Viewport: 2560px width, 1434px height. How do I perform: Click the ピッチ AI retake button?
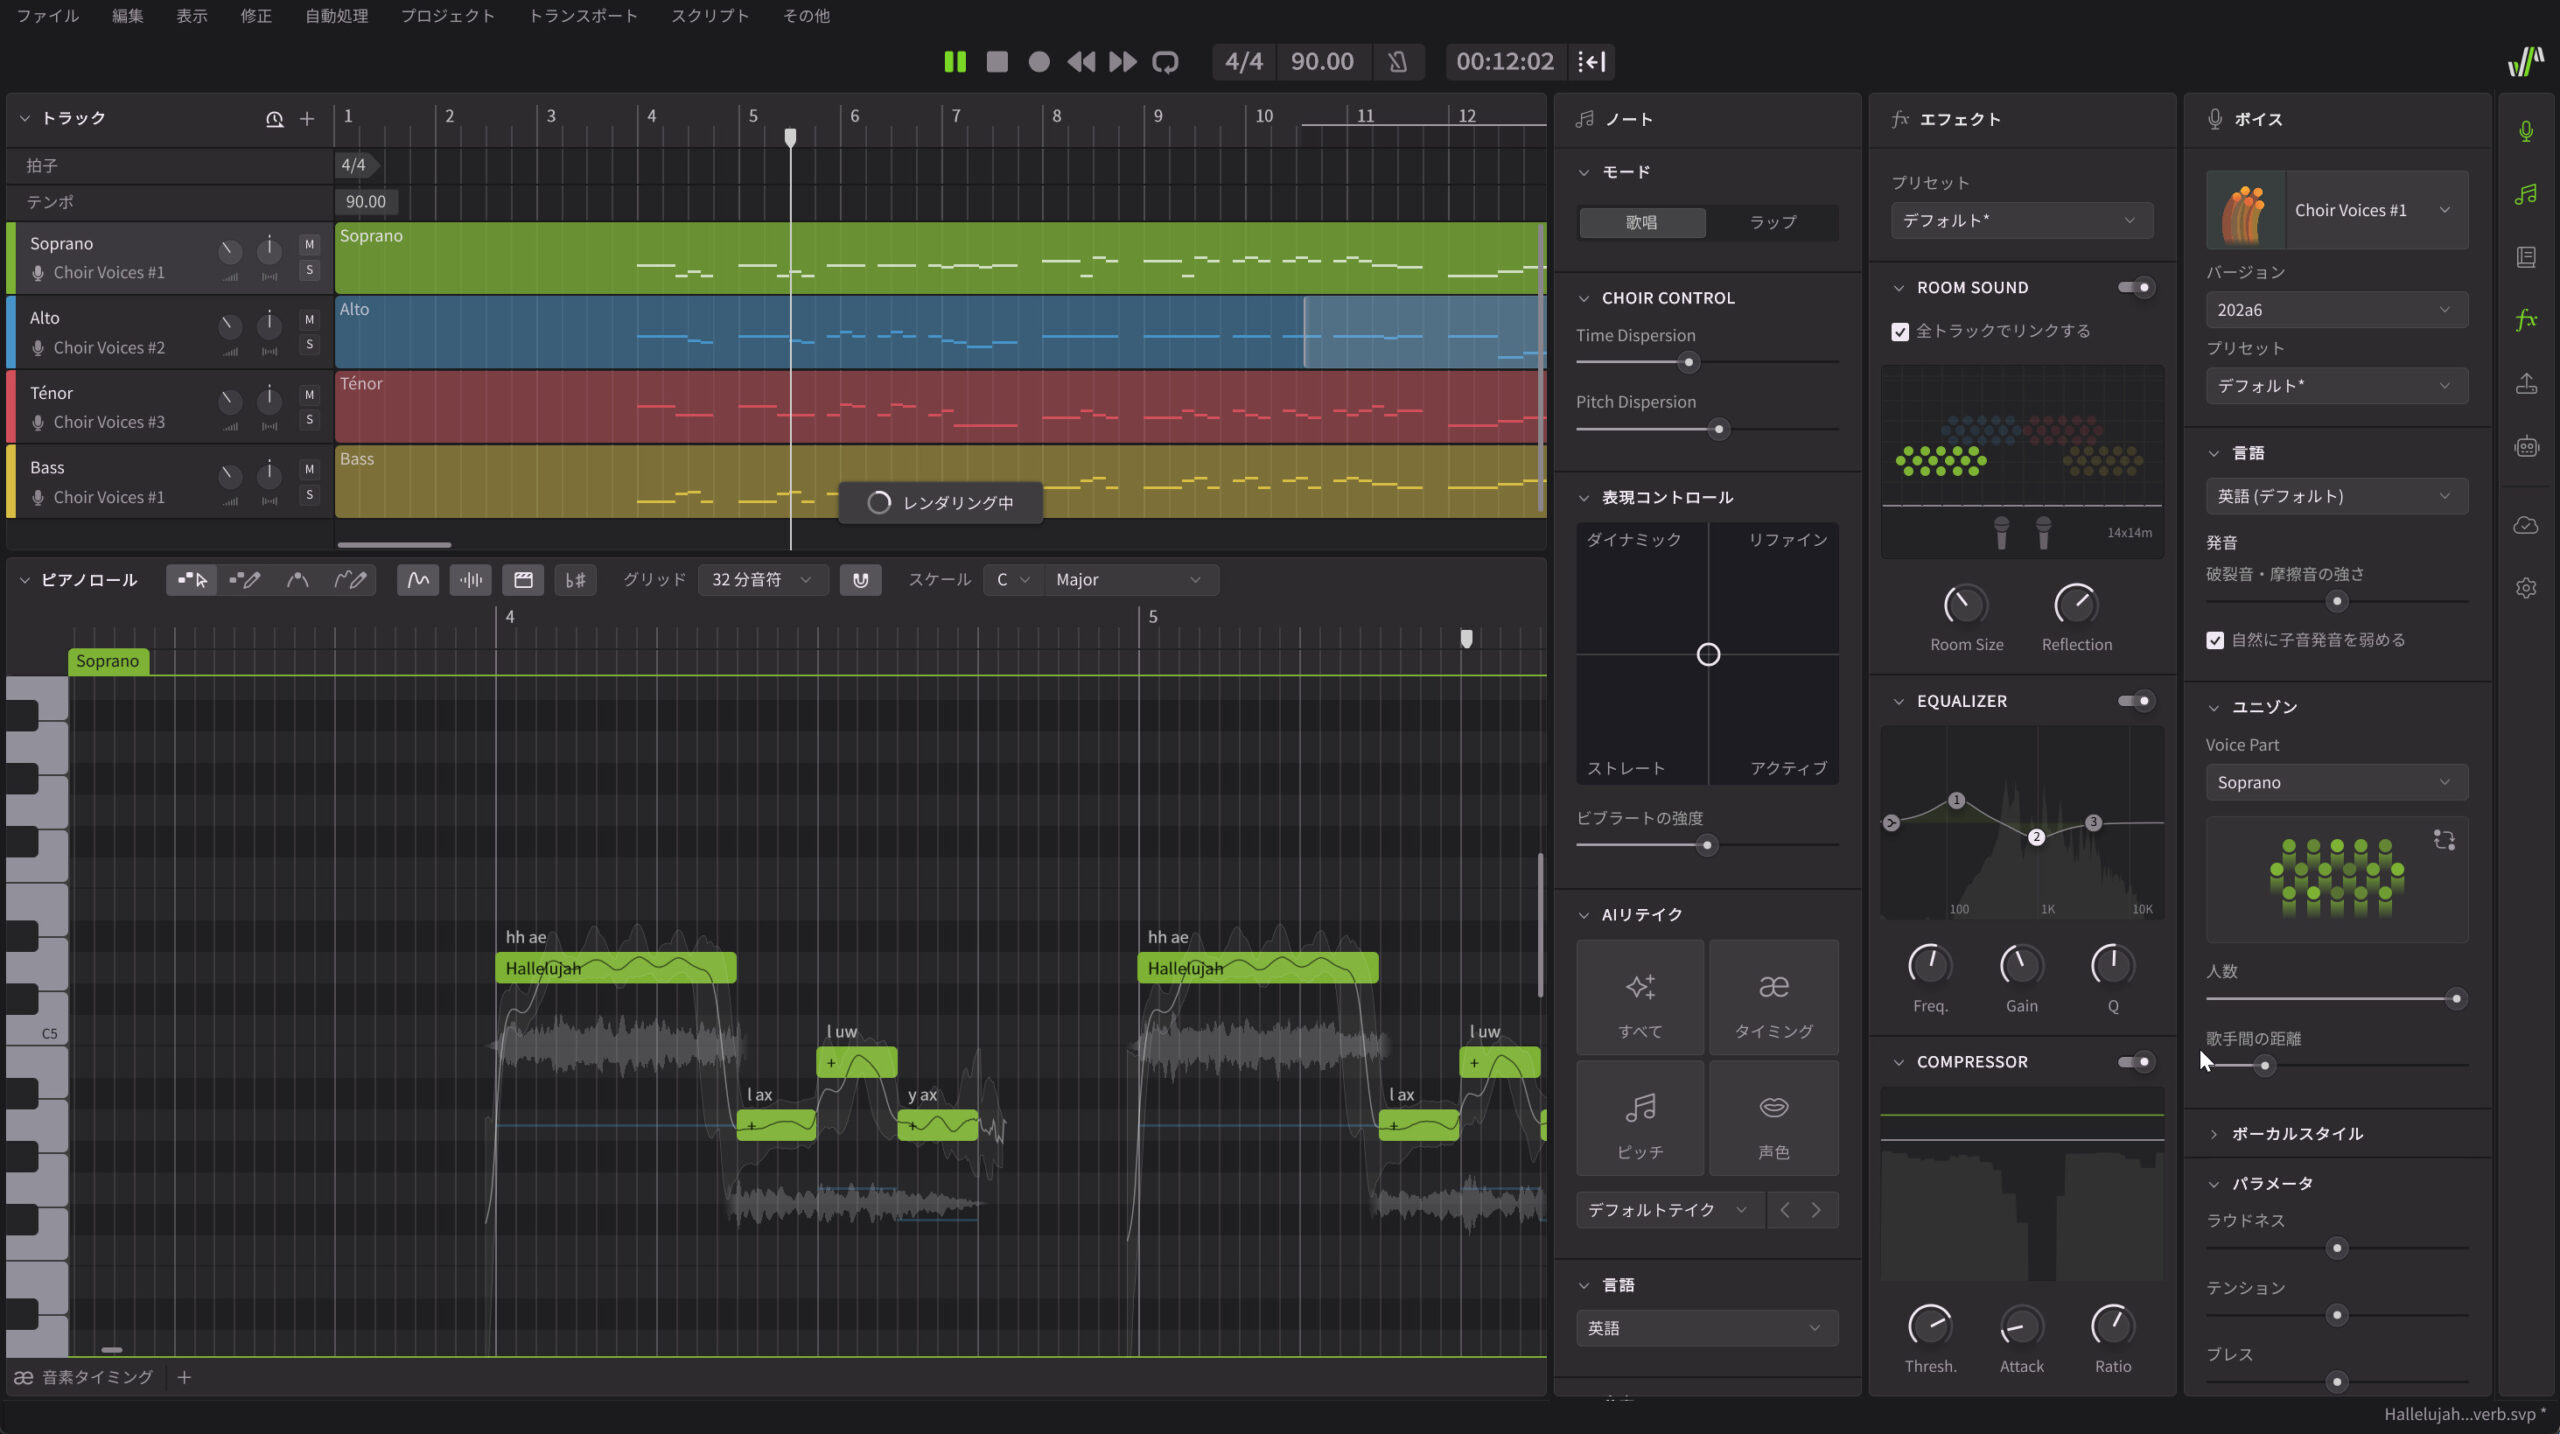pyautogui.click(x=1640, y=1119)
